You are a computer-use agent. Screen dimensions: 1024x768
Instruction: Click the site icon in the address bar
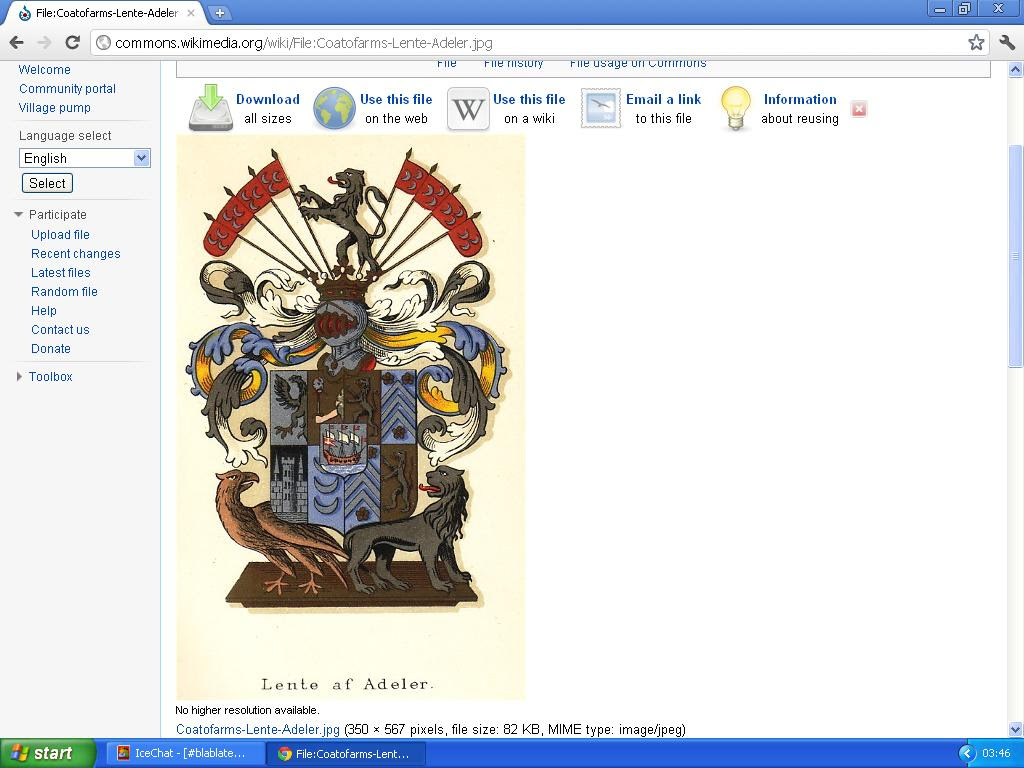click(x=103, y=43)
